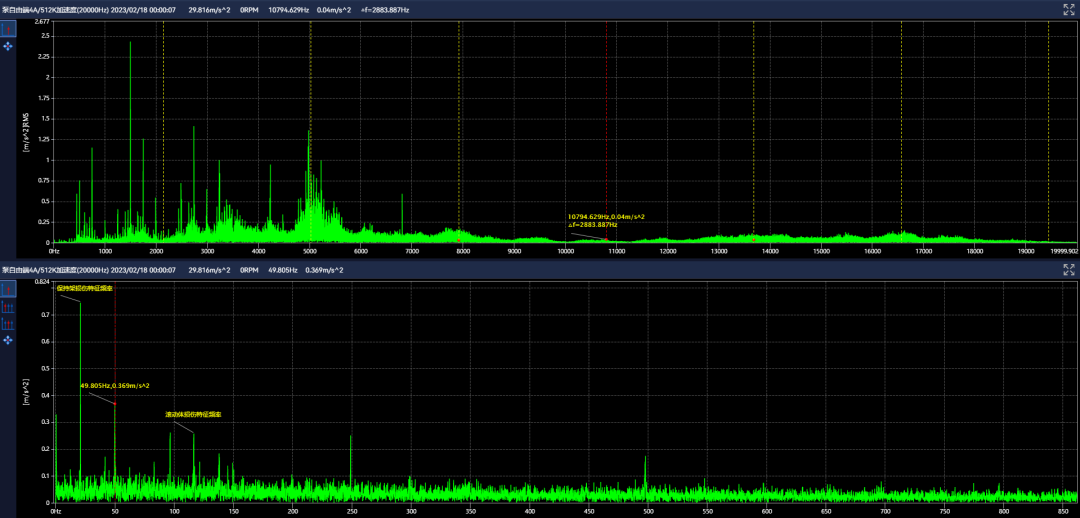Activate the pan/move tool in bottom chart
1080x518 pixels.
click(8, 341)
